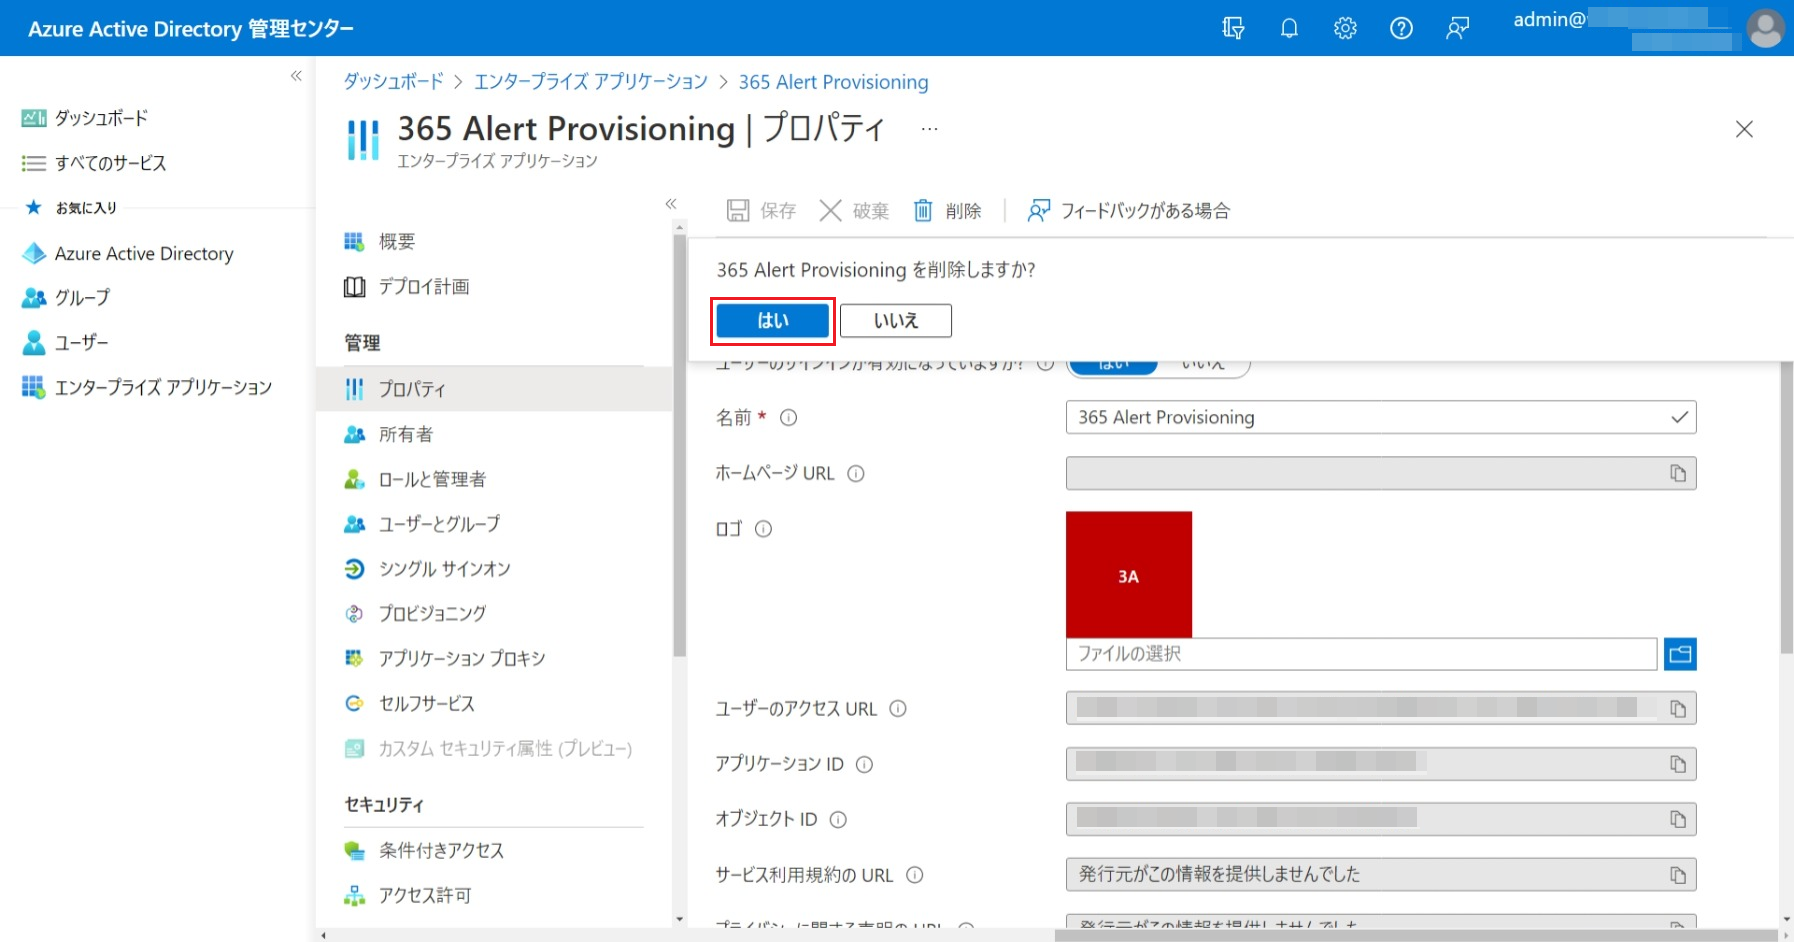The width and height of the screenshot is (1794, 942).
Task: Click the 削除 toolbar button
Action: coord(947,211)
